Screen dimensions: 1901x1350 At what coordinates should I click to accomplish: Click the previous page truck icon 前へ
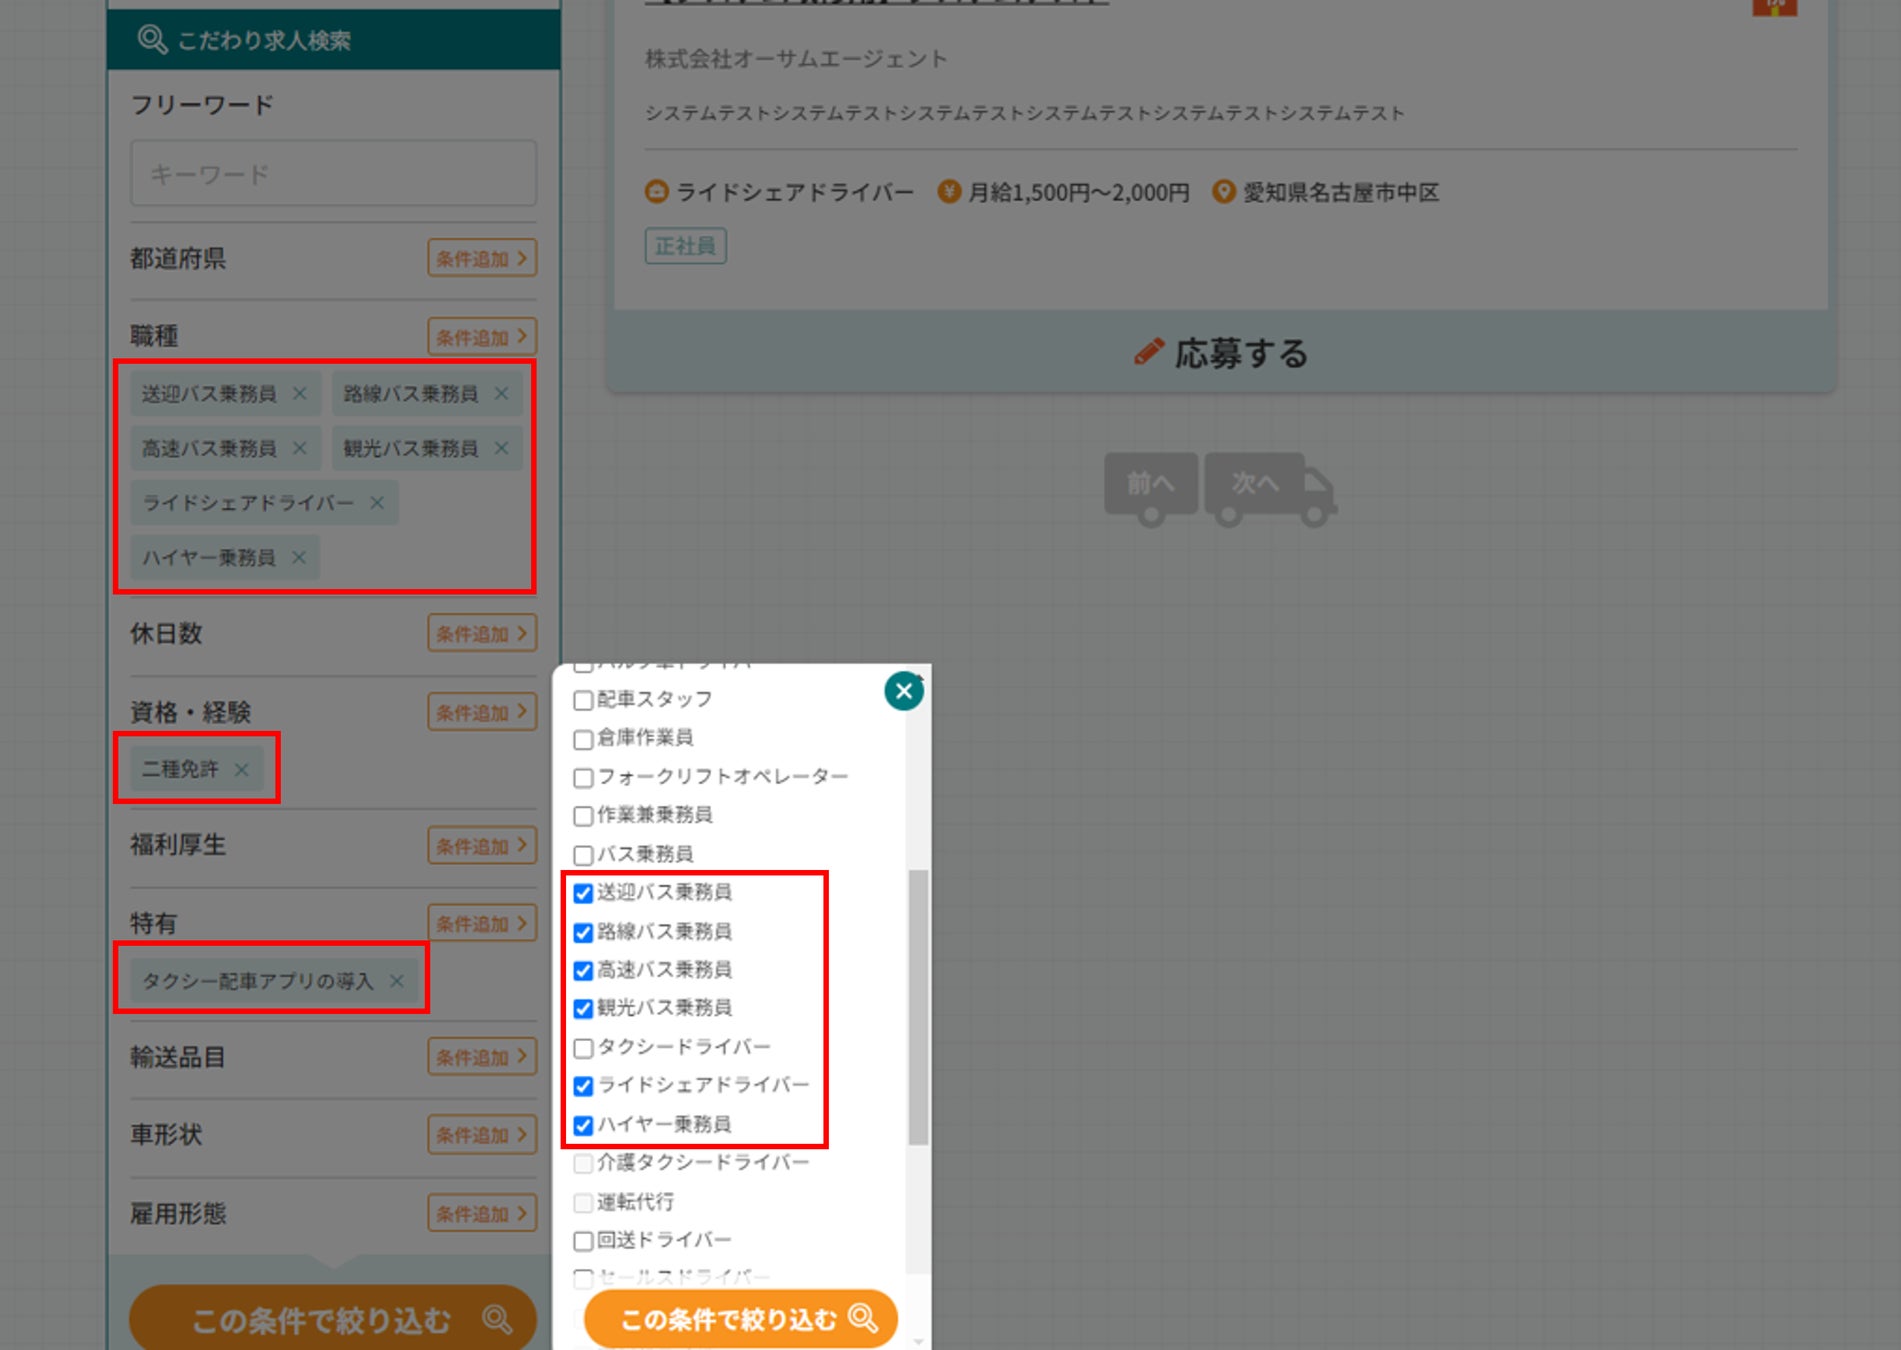click(1151, 488)
